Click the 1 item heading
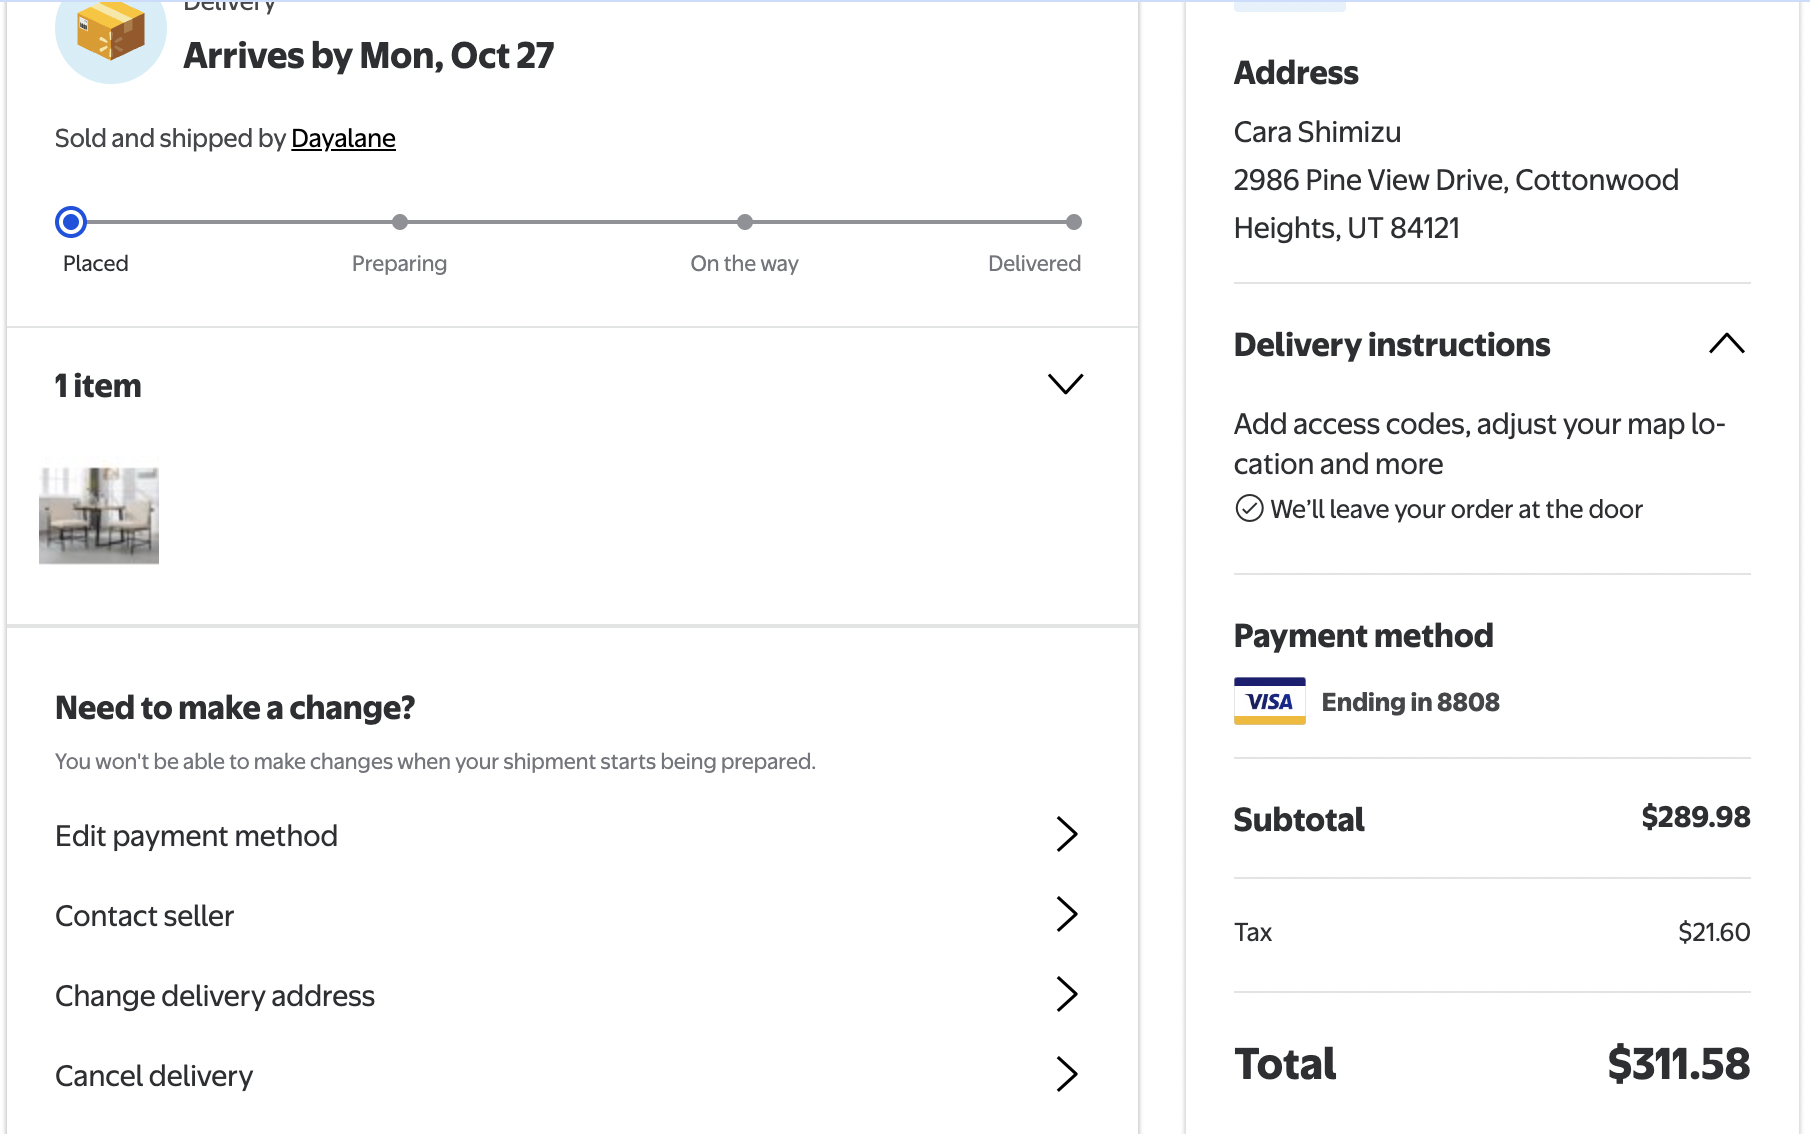Screen dimensions: 1810x1134 click(x=98, y=386)
